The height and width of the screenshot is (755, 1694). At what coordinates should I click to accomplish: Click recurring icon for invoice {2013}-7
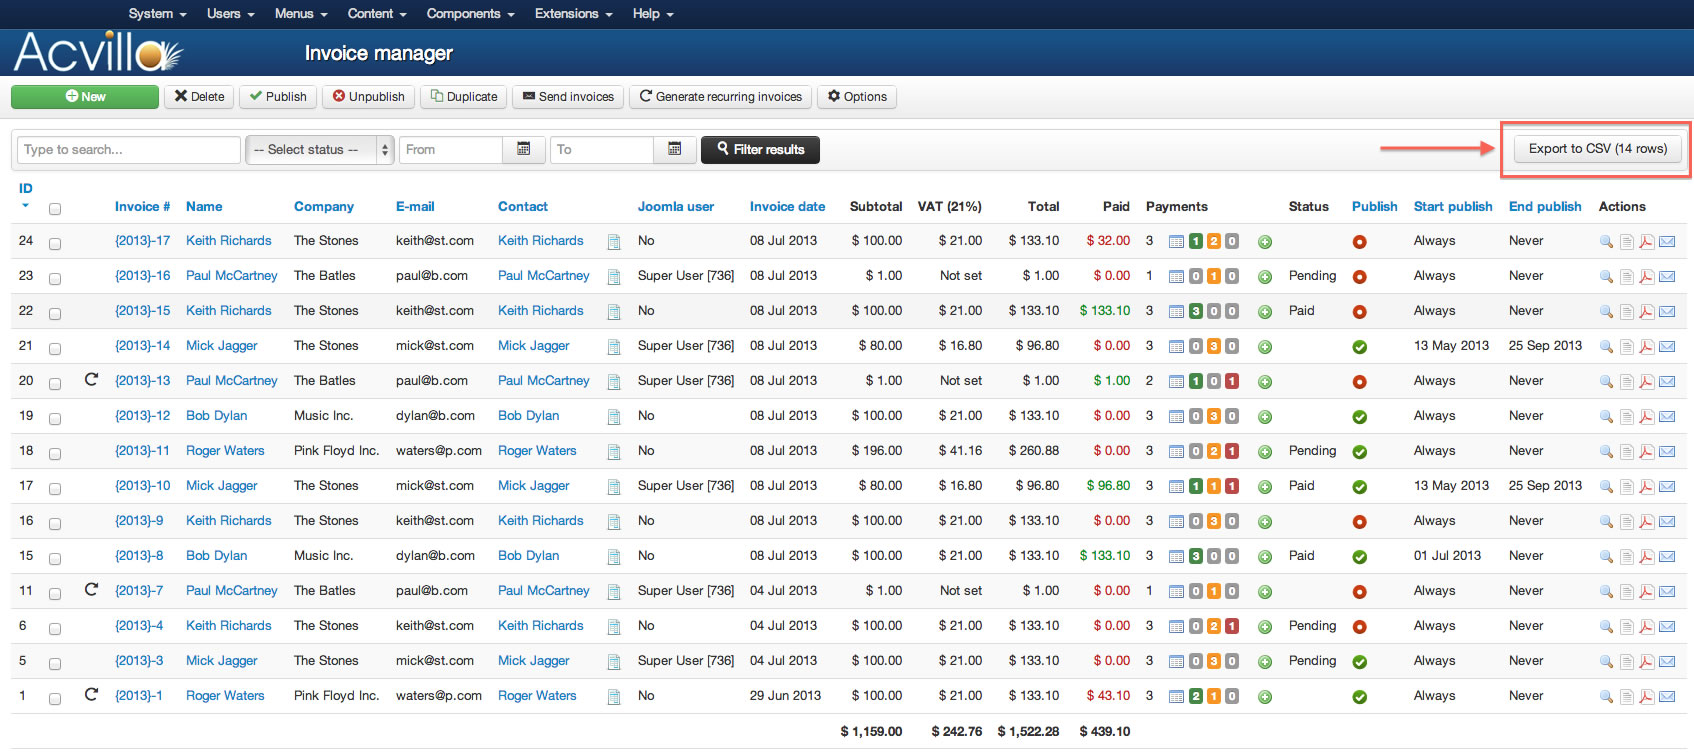[x=91, y=589]
